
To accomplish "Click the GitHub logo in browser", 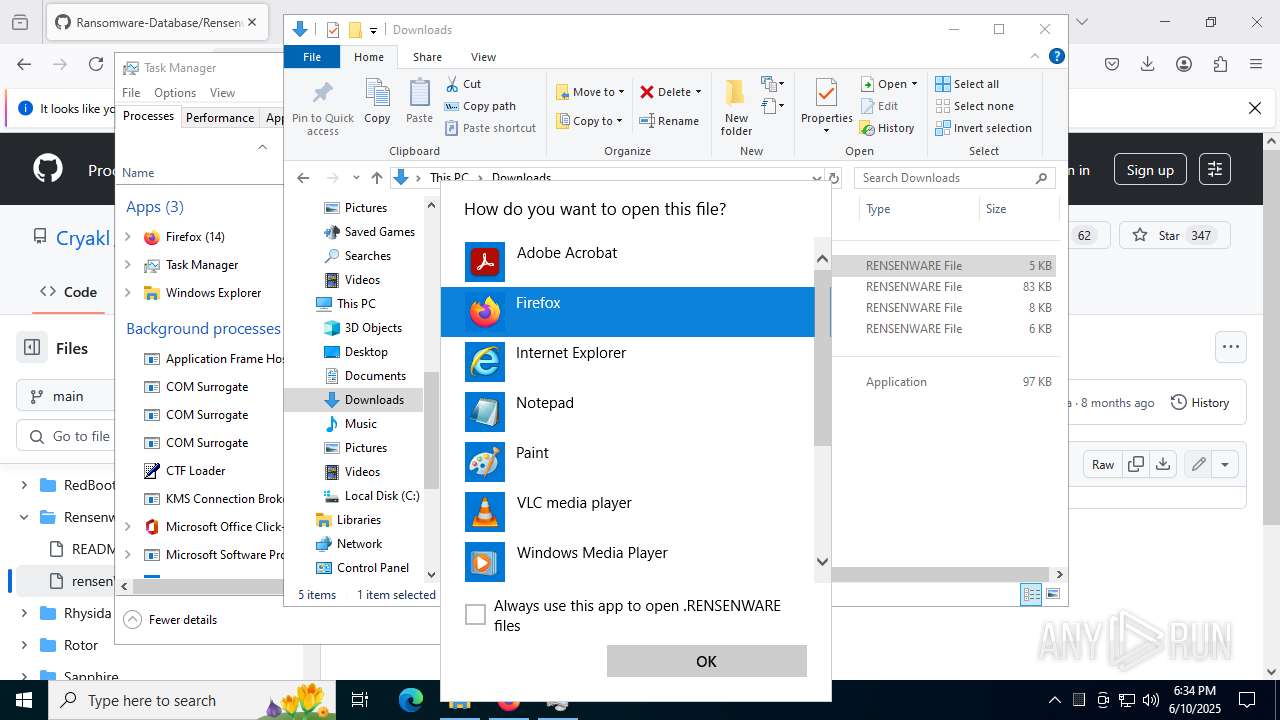I will click(x=48, y=169).
